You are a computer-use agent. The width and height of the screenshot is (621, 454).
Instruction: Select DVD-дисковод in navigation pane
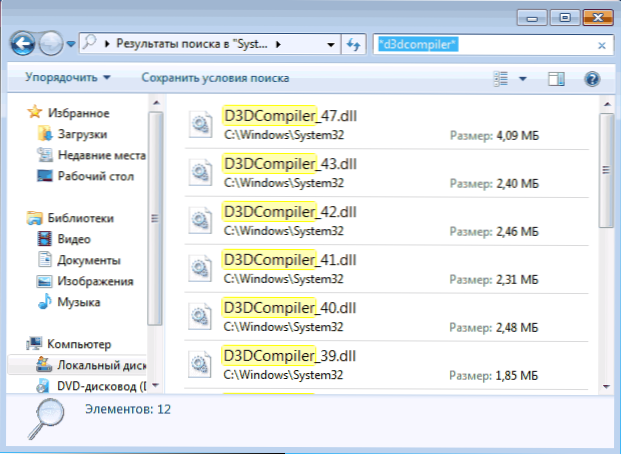(102, 386)
